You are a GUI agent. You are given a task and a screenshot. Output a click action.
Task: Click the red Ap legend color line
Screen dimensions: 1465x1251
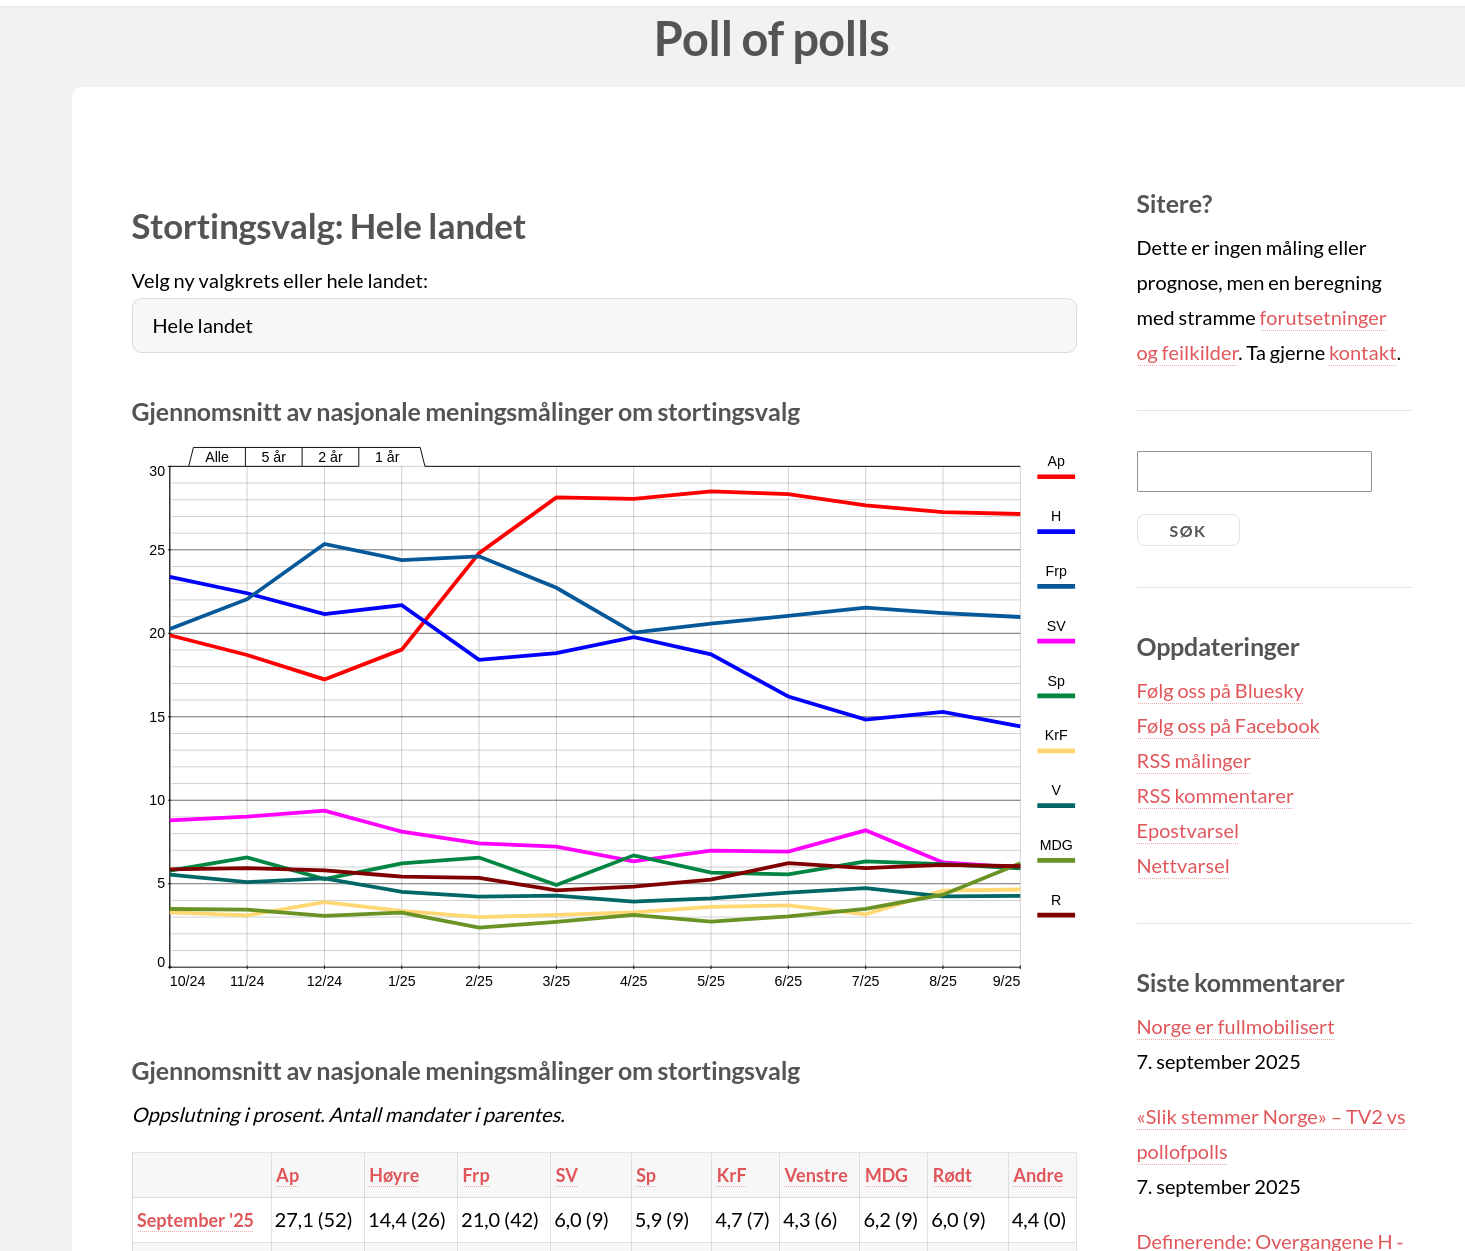pos(1055,477)
